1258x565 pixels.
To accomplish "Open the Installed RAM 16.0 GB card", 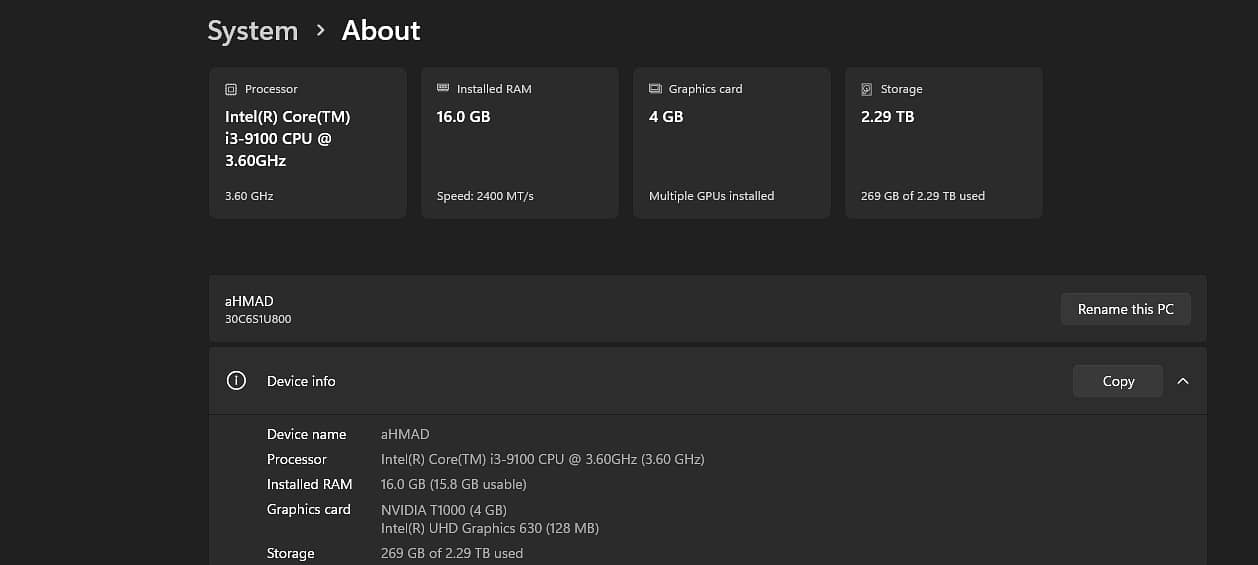I will click(520, 143).
